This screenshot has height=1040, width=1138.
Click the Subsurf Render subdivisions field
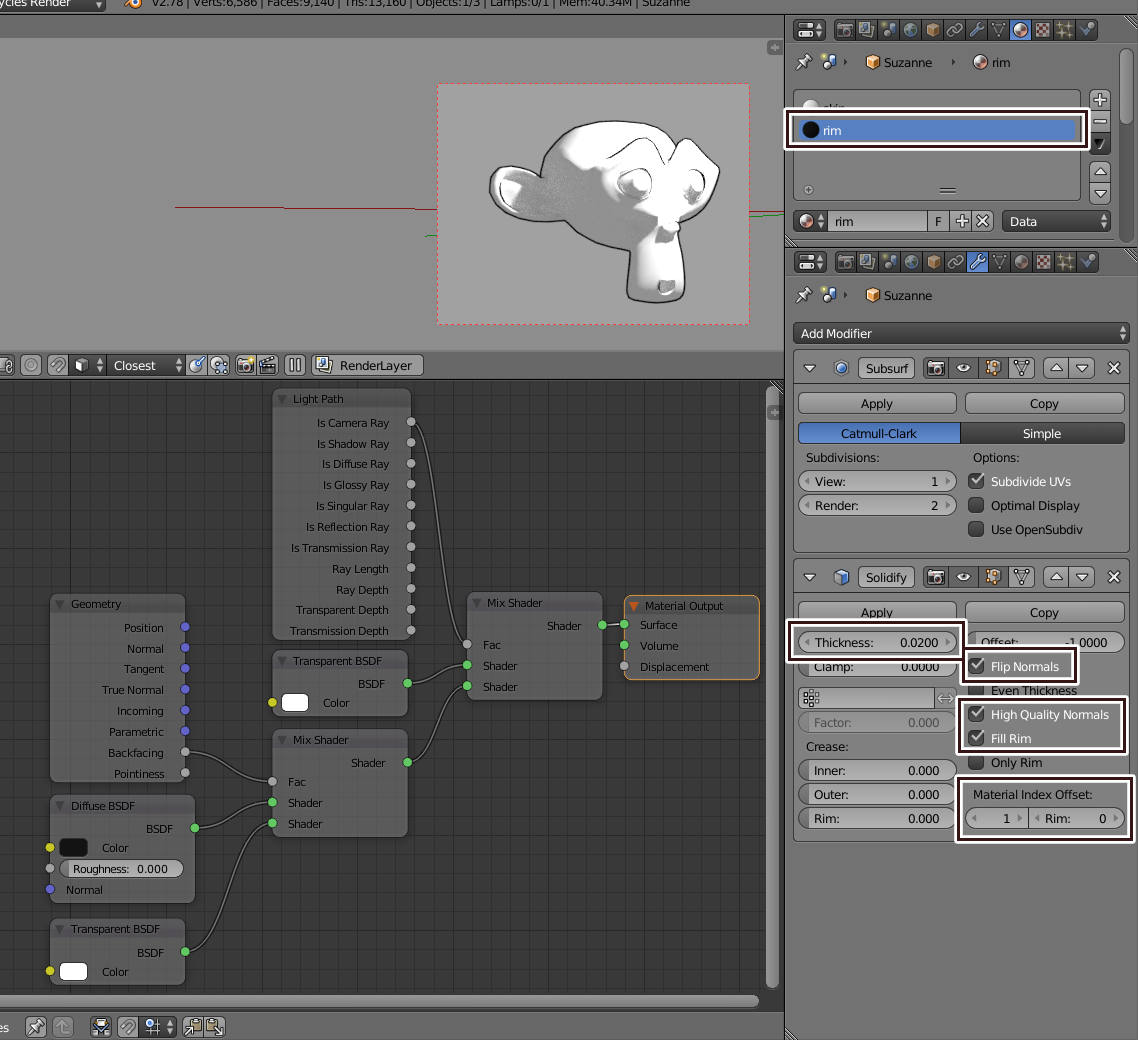tap(877, 505)
